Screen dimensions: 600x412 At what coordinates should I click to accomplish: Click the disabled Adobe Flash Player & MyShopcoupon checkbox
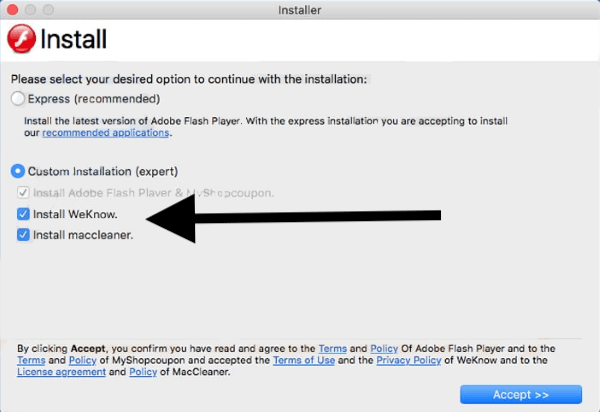click(23, 192)
